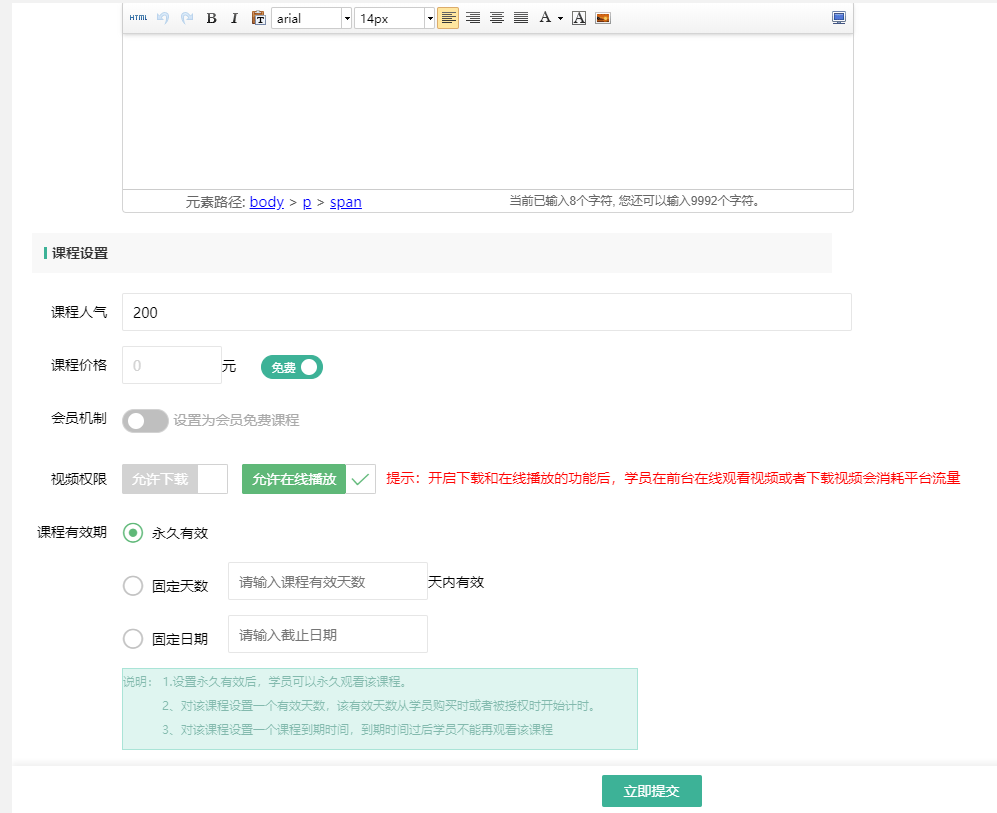This screenshot has width=997, height=813.
Task: Click the redo icon in editor toolbar
Action: point(187,18)
